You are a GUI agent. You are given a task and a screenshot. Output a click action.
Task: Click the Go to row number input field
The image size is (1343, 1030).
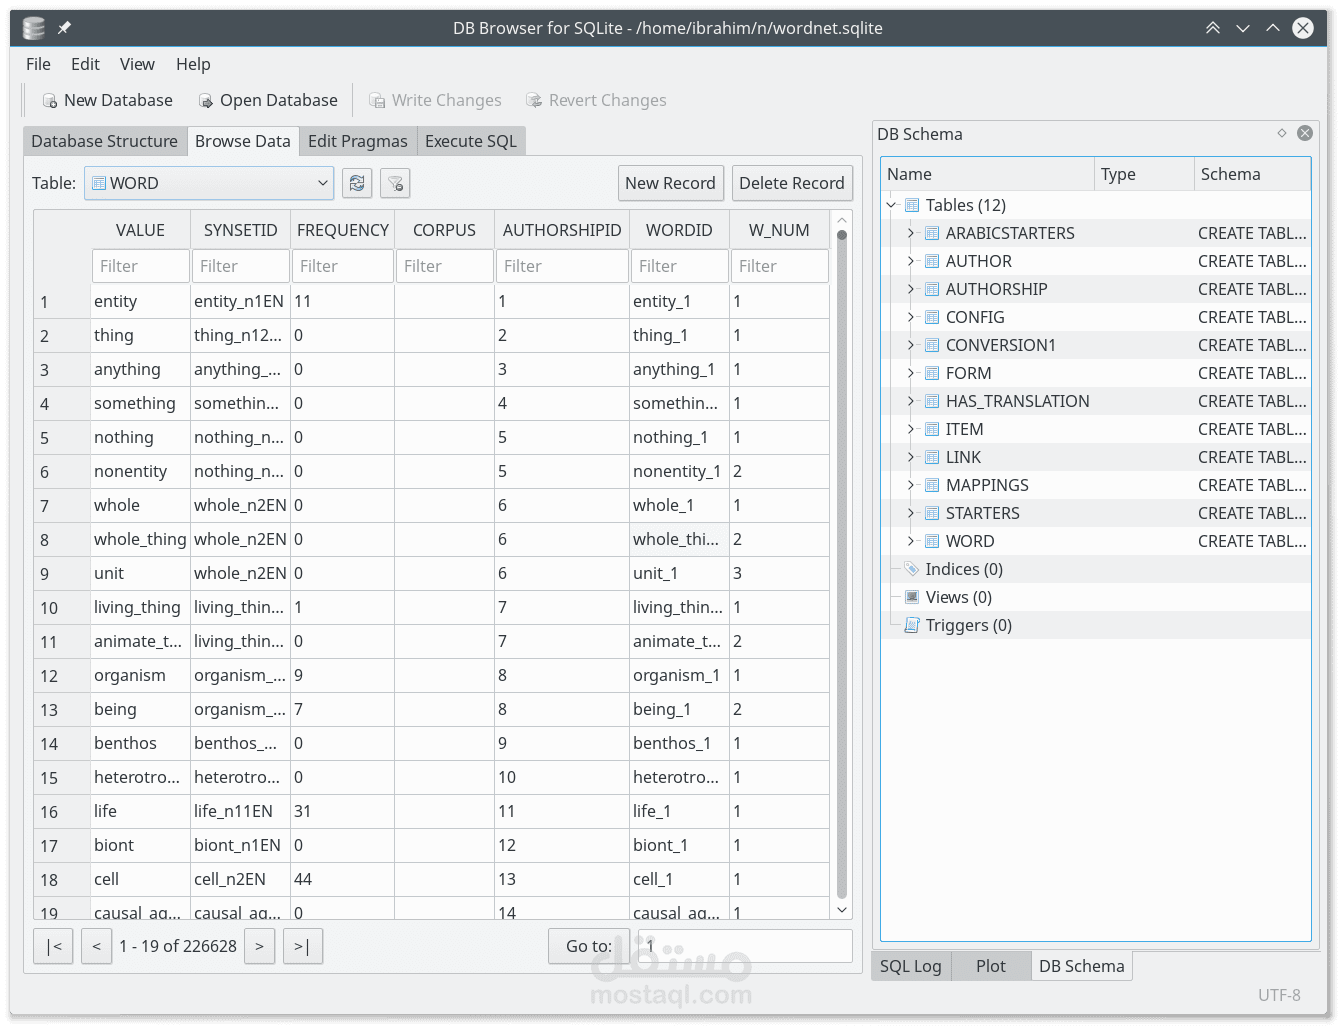746,946
